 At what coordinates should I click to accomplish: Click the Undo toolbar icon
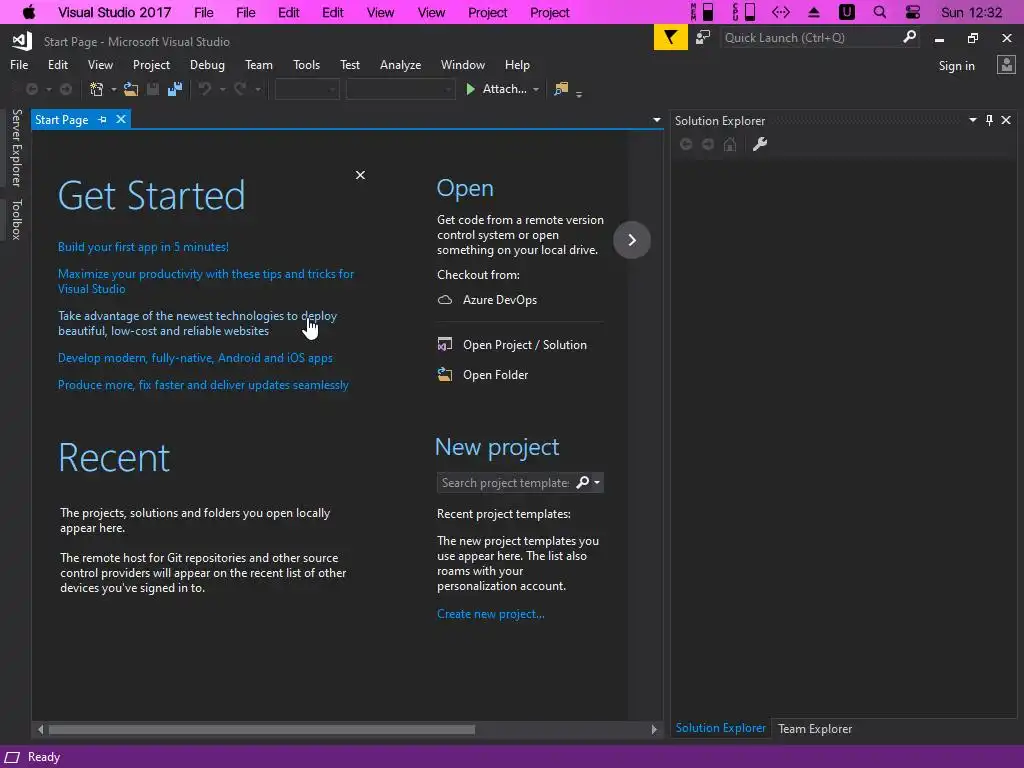[205, 89]
